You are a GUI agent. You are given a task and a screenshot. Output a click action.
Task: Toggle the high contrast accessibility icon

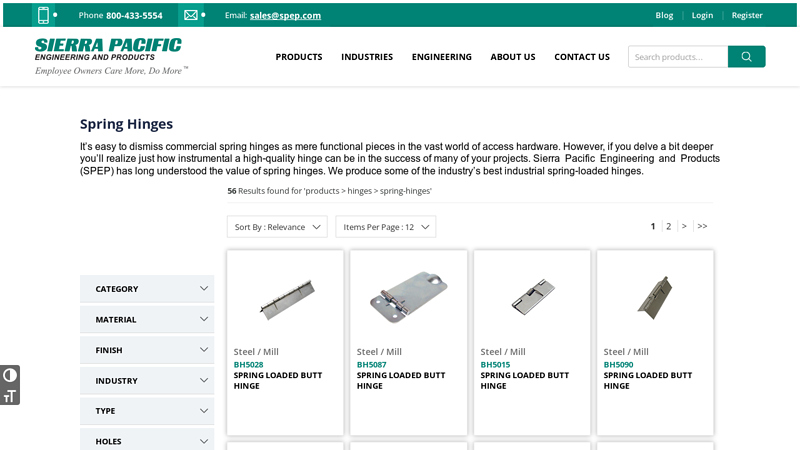[x=10, y=376]
